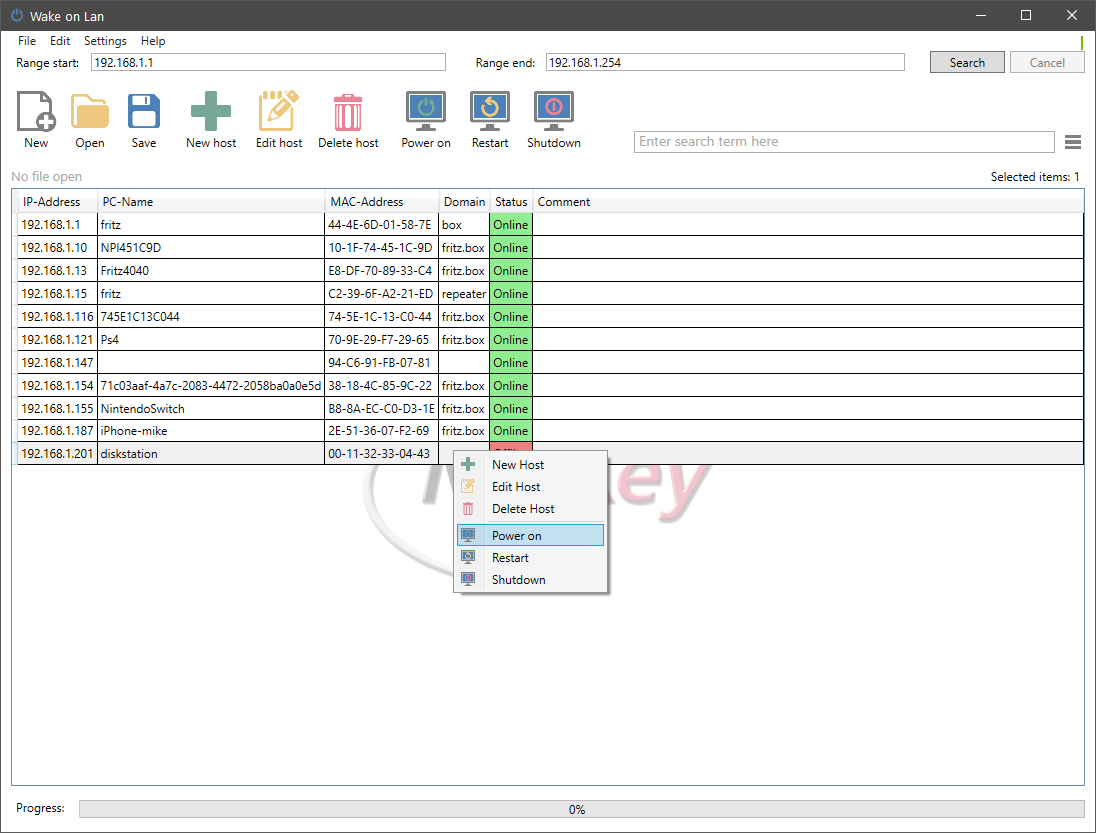
Task: Click the Online status of NintendoSwitch
Action: pyautogui.click(x=511, y=408)
